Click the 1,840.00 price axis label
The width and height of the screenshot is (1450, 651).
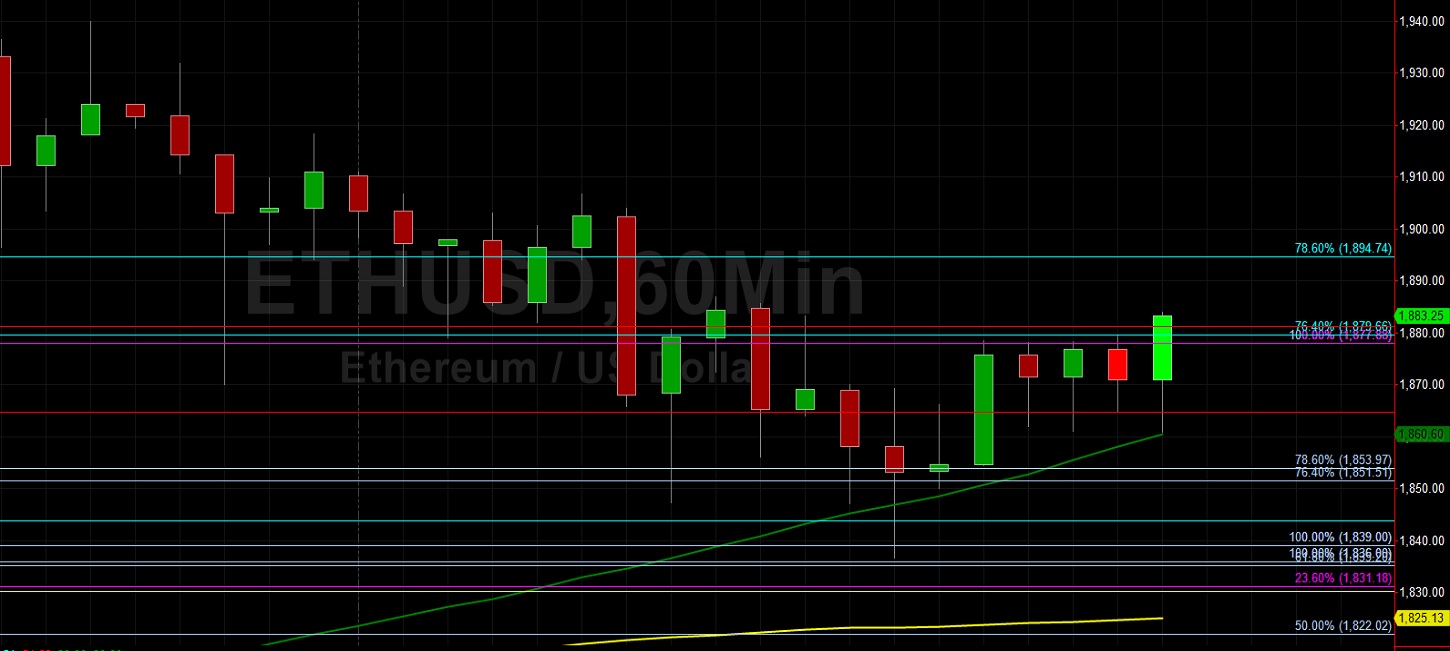[1423, 540]
